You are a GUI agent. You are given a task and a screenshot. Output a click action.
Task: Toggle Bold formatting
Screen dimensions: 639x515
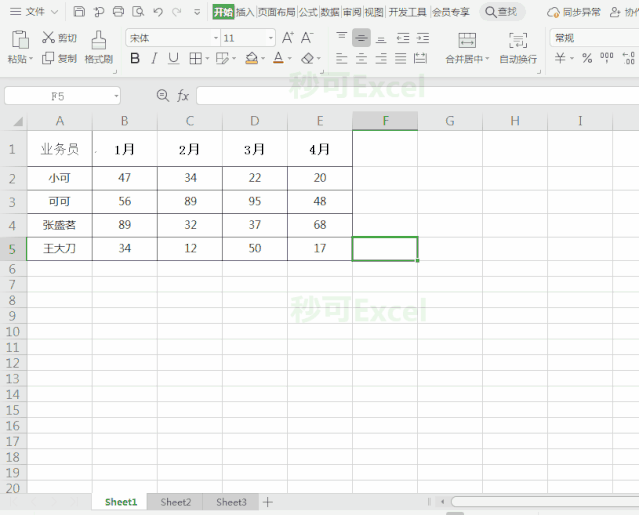pyautogui.click(x=135, y=59)
